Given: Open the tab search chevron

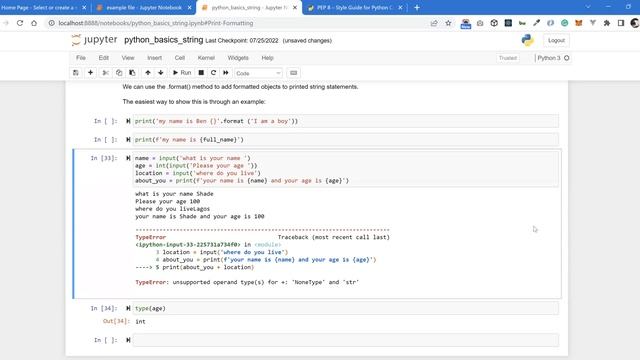Looking at the screenshot, I should (588, 7).
